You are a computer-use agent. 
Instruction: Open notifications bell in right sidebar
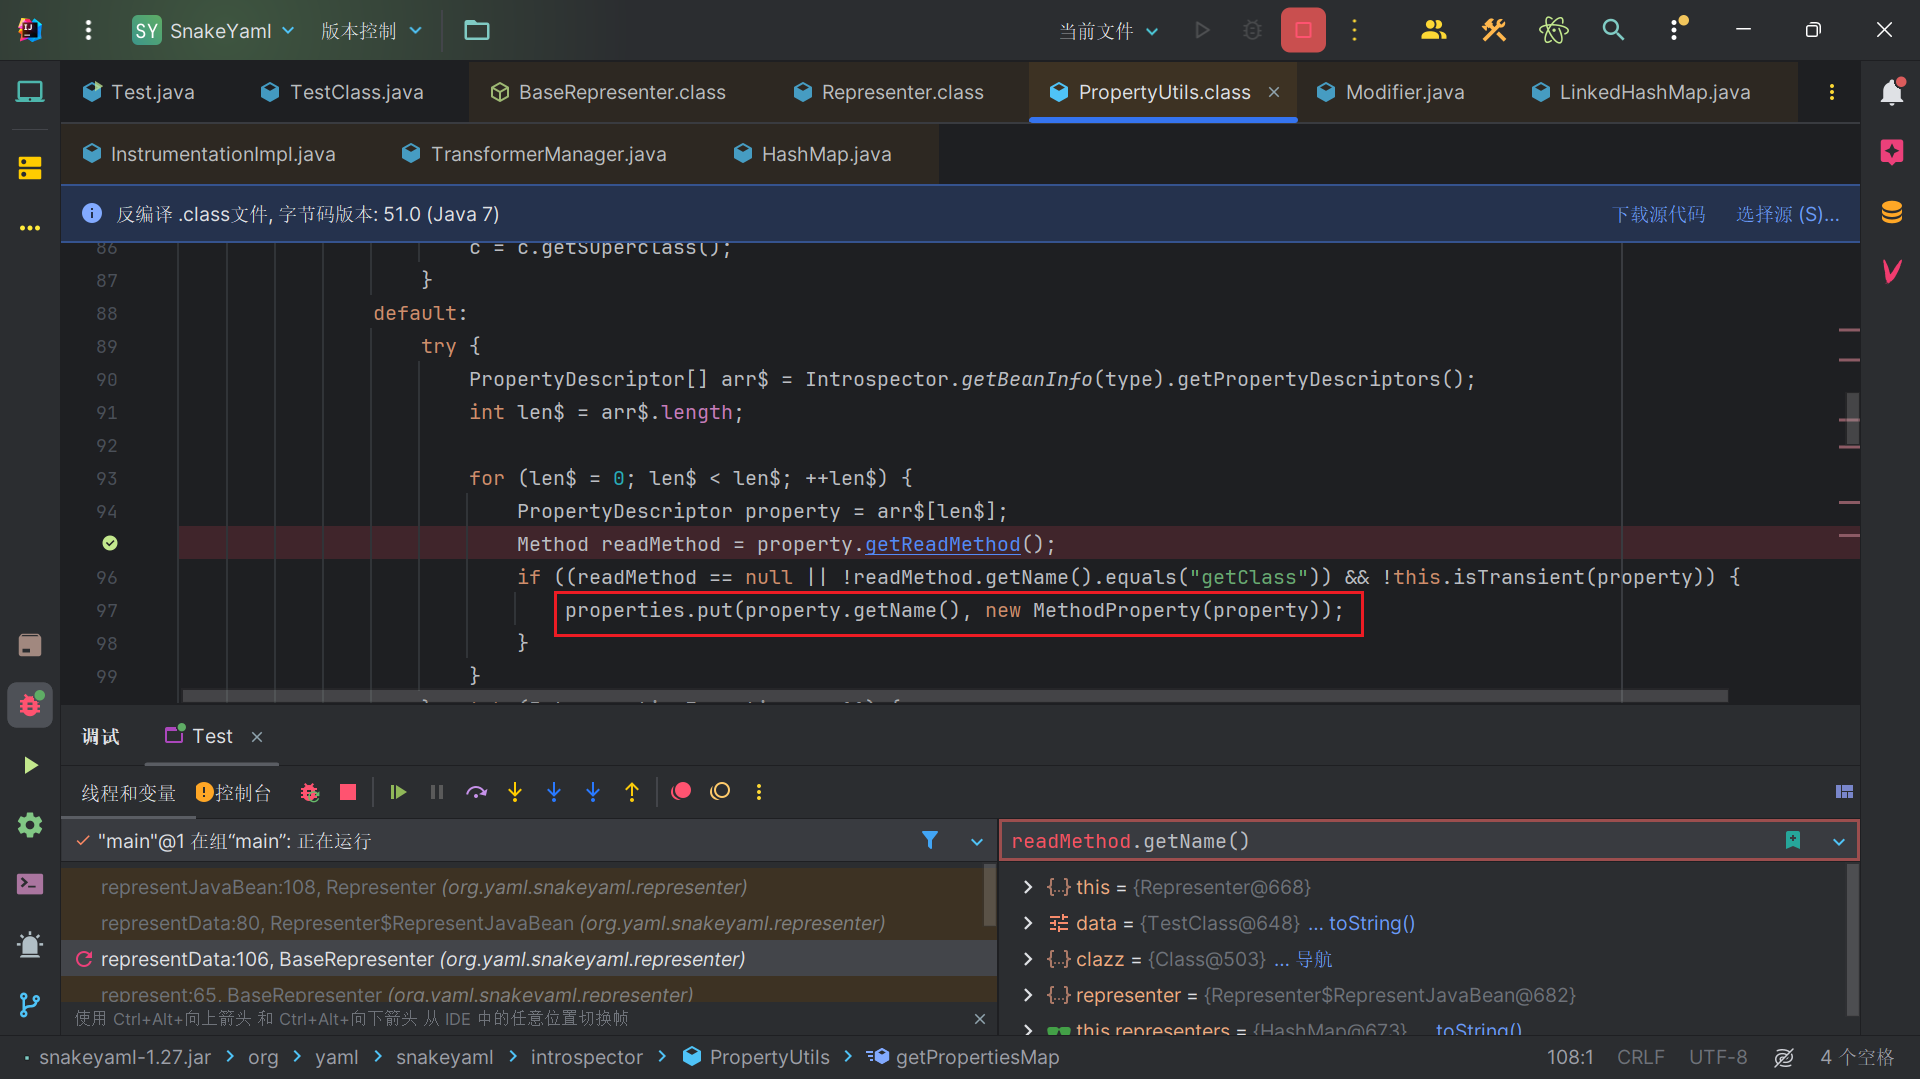(1891, 92)
